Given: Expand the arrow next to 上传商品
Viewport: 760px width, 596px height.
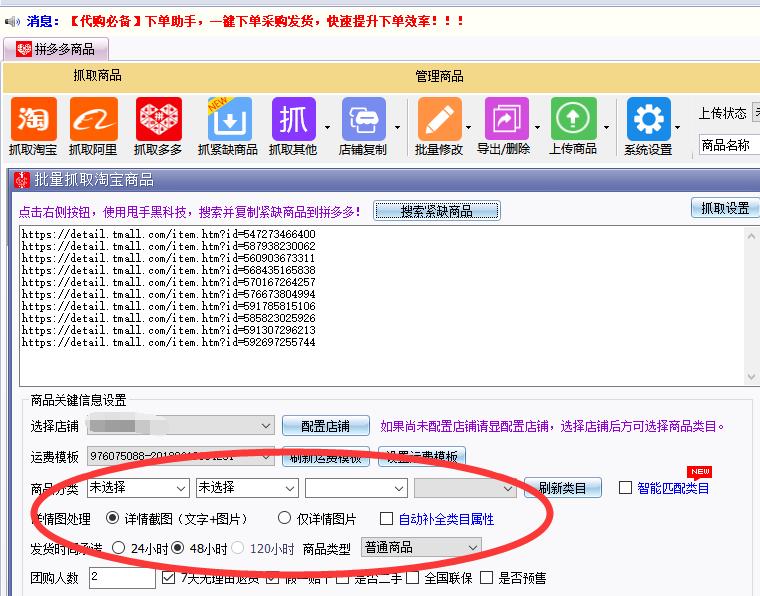Looking at the screenshot, I should [606, 127].
